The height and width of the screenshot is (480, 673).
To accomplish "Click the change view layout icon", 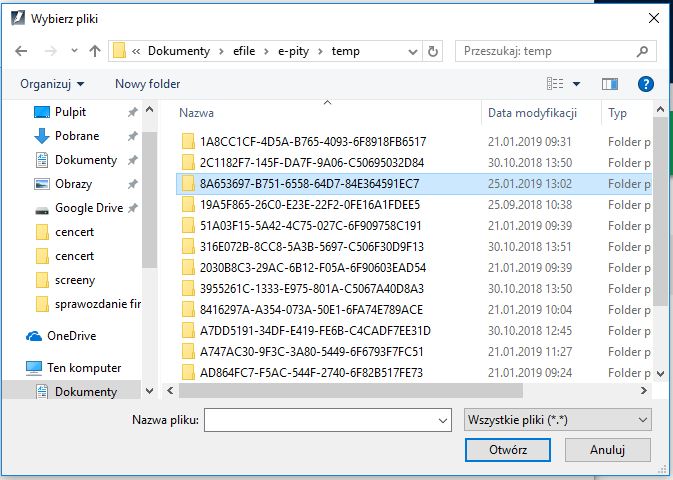I will 555,84.
